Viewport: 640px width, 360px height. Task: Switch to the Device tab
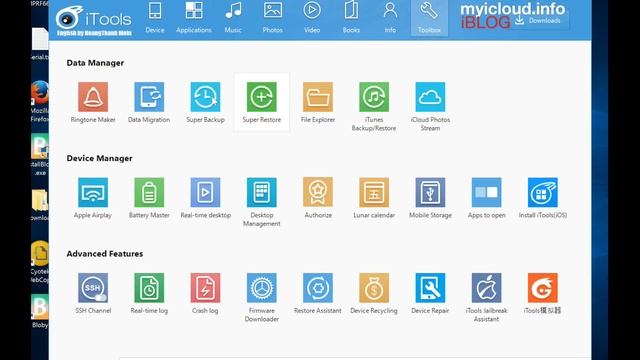(x=155, y=18)
